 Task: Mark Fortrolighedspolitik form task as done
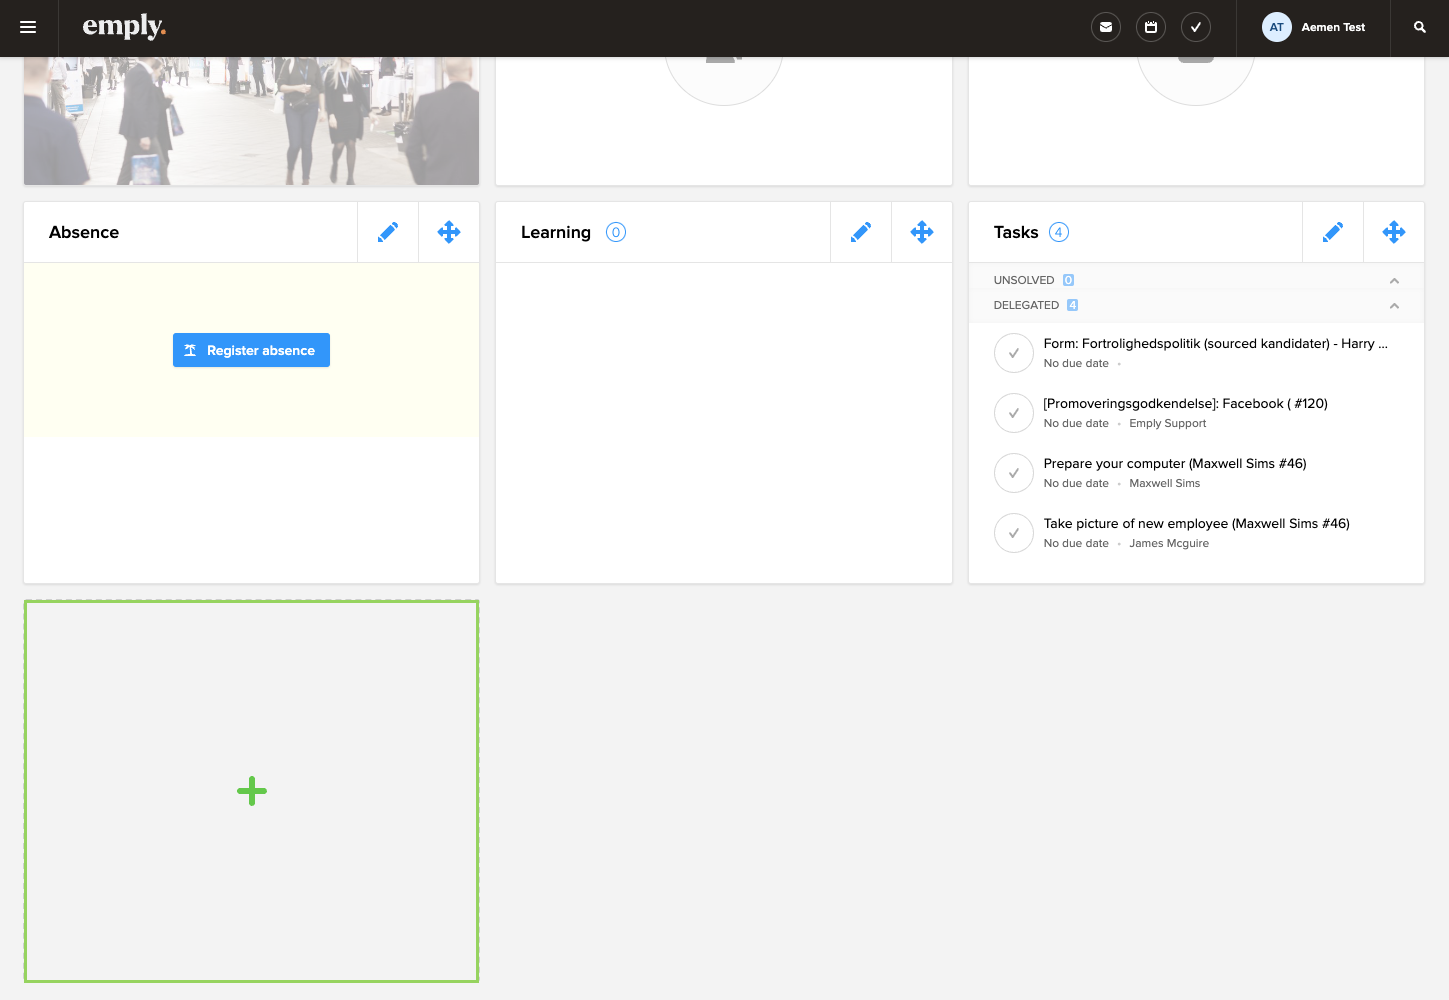pyautogui.click(x=1014, y=353)
